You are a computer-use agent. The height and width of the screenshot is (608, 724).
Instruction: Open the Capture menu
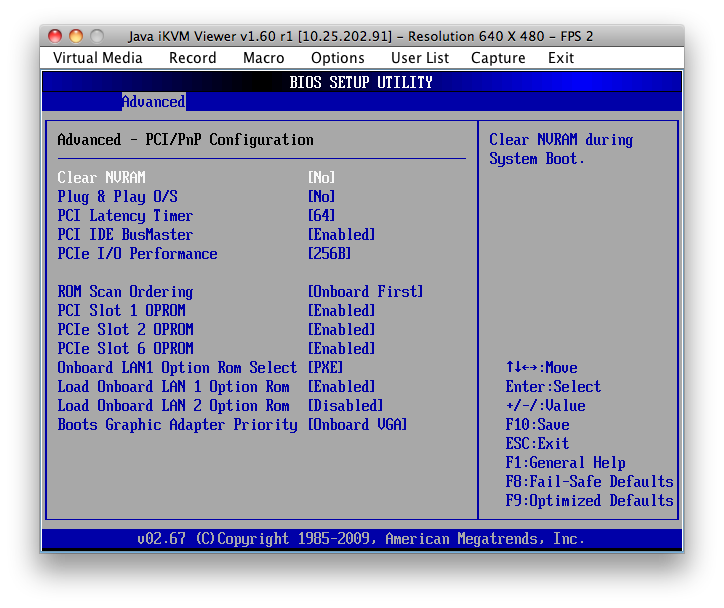[x=498, y=58]
